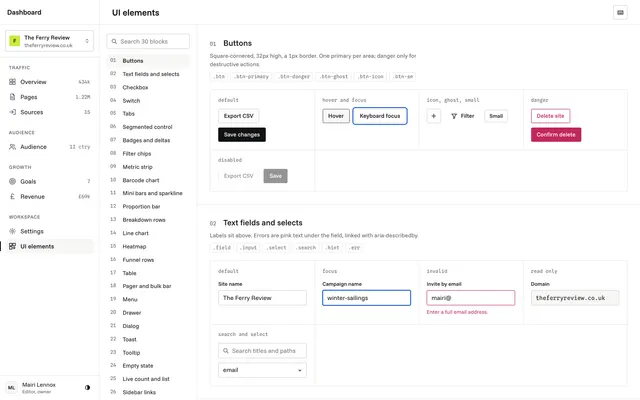The width and height of the screenshot is (640, 400).
Task: Click the Site name input field
Action: pyautogui.click(x=262, y=298)
